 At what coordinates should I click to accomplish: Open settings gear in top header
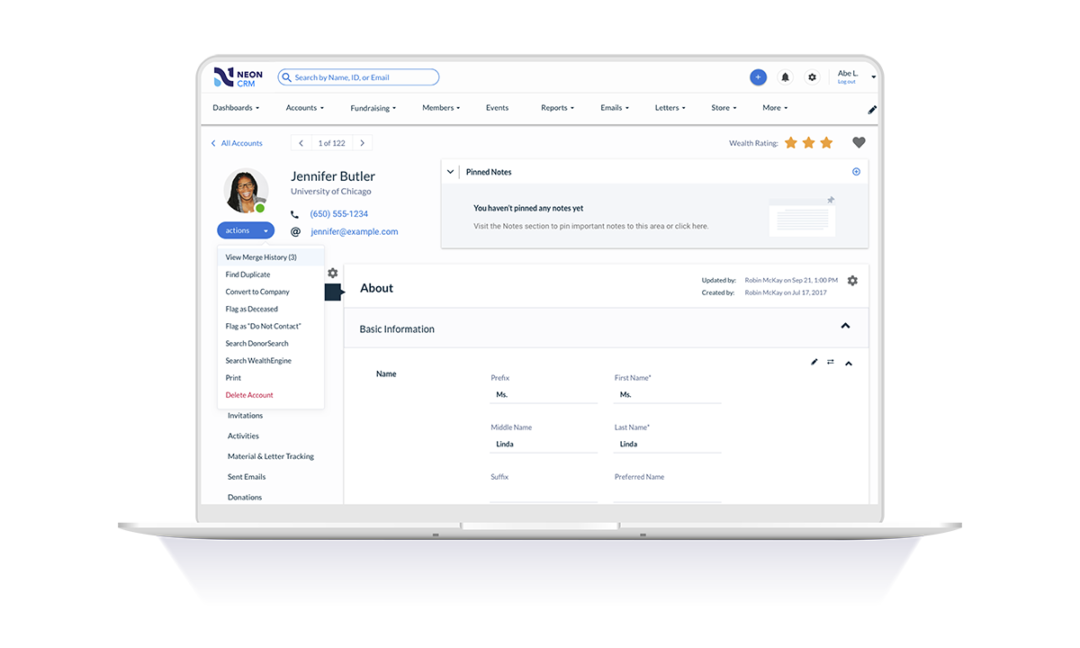coord(812,78)
